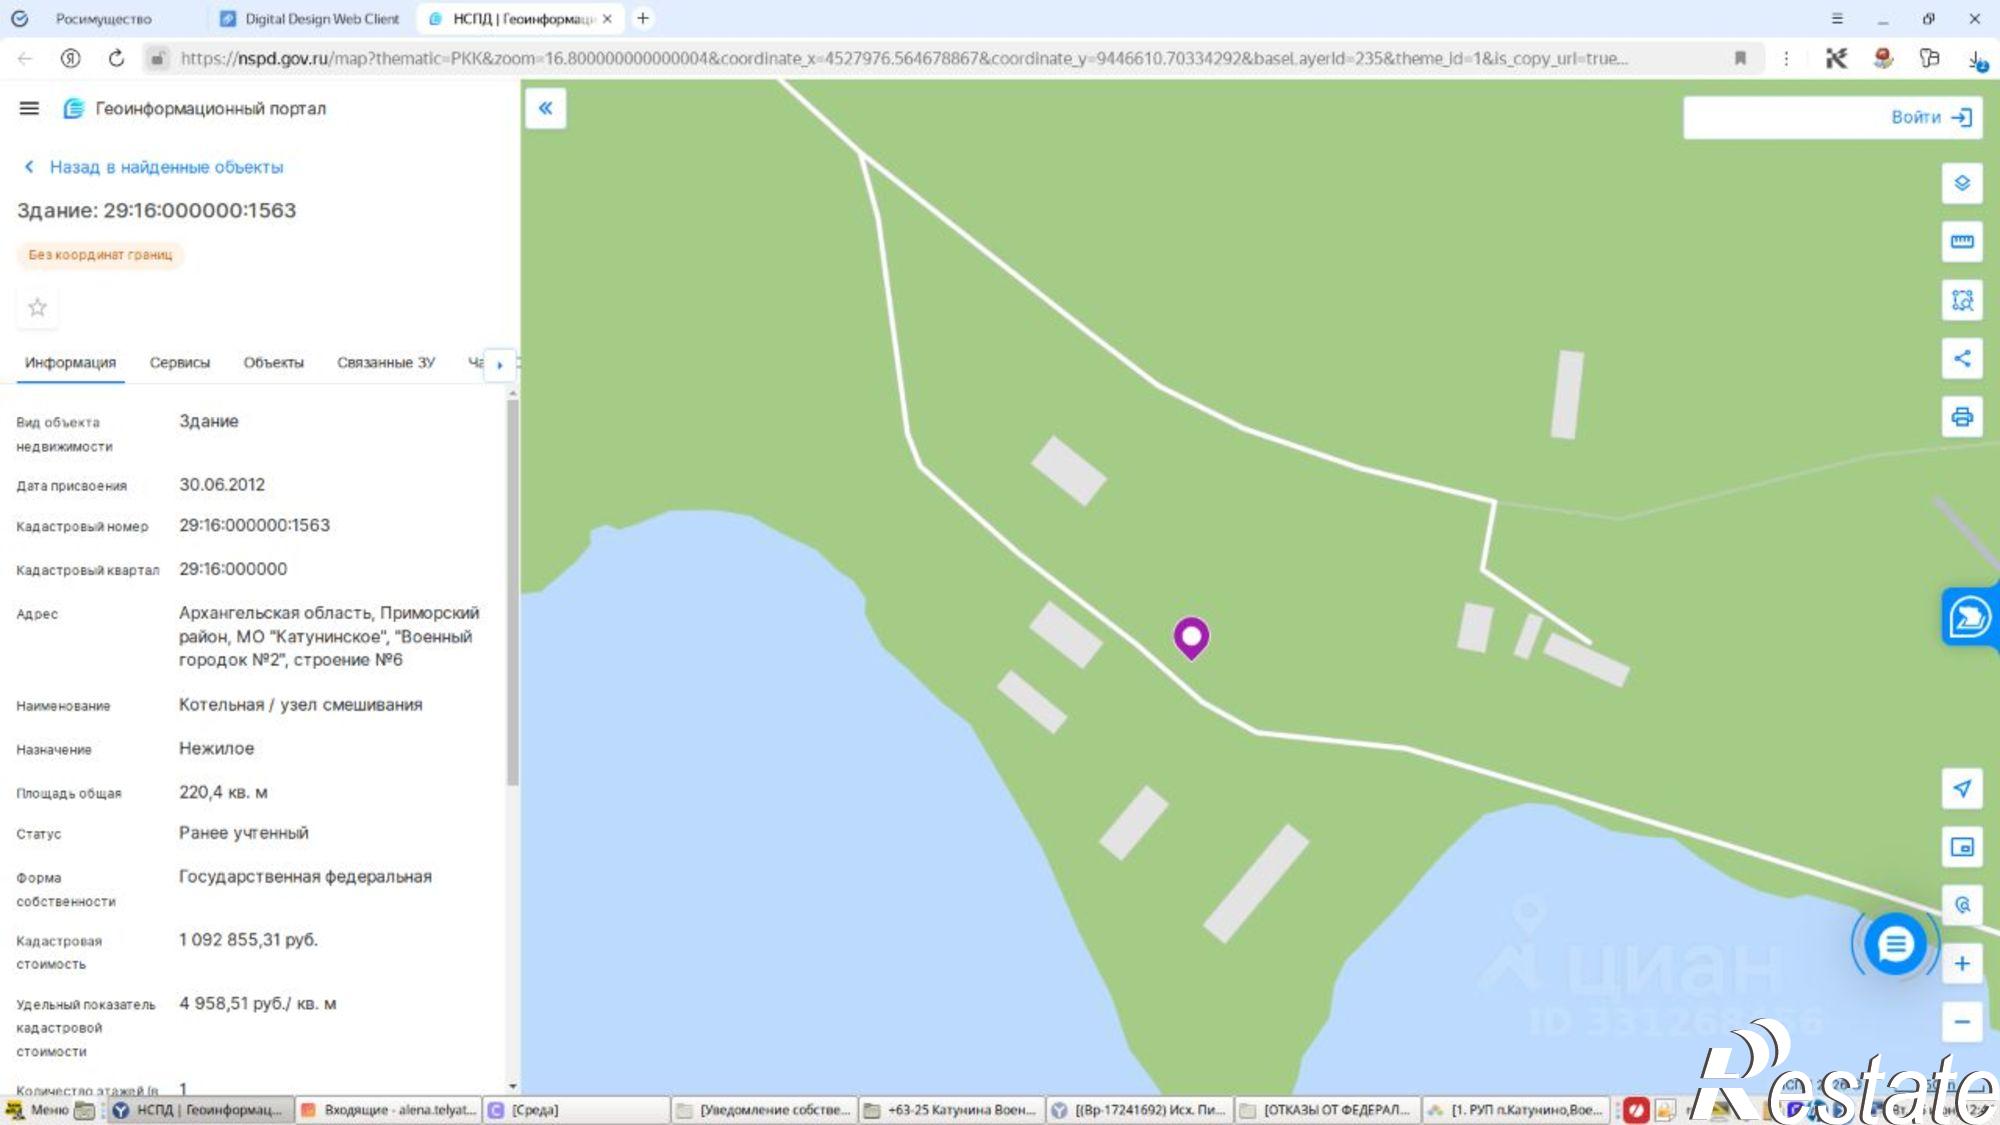
Task: Zoom in with the plus button
Action: click(x=1962, y=963)
